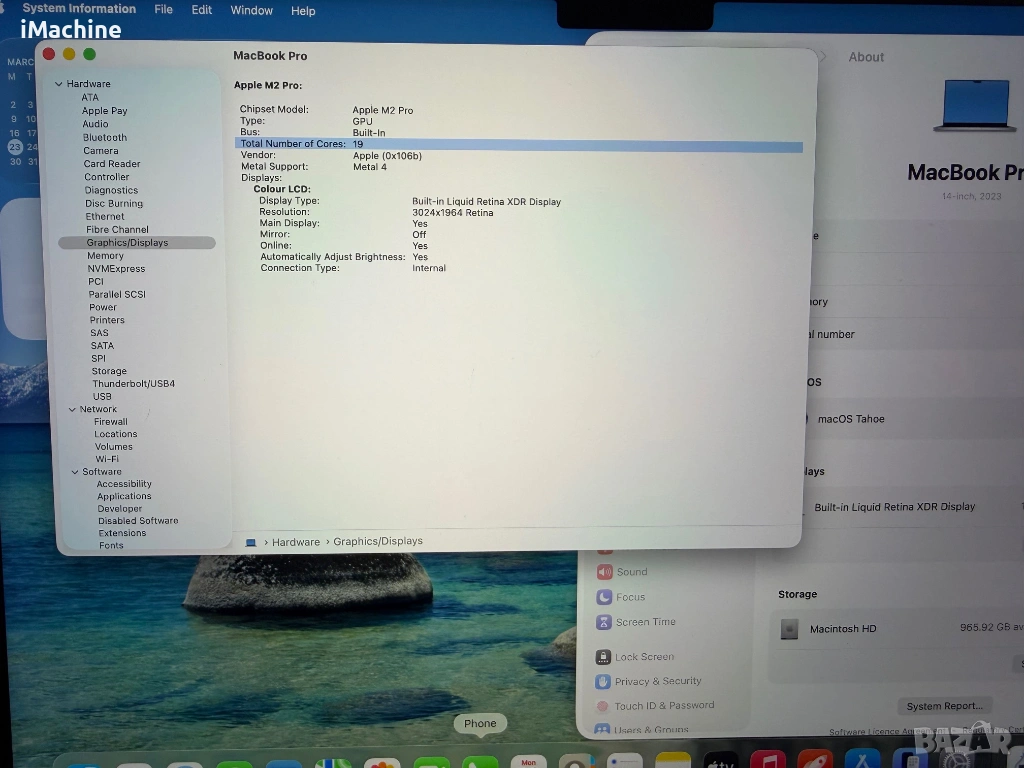Open Music app in the Dock
1024x768 pixels.
tap(767, 760)
